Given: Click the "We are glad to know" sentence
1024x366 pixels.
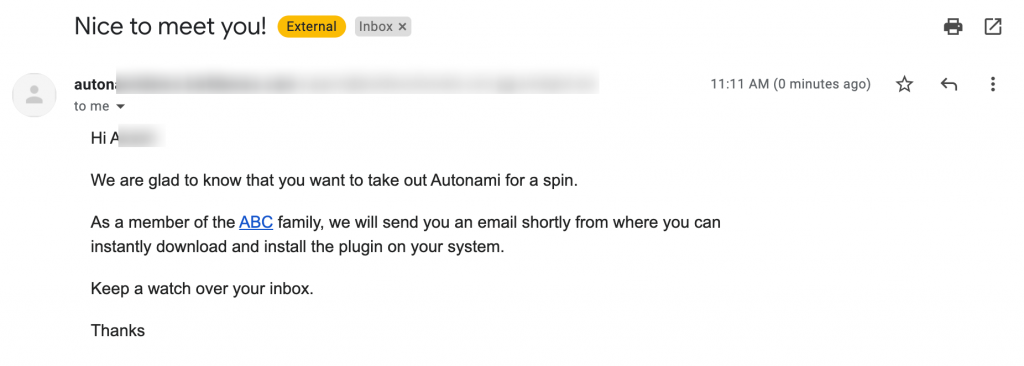Looking at the screenshot, I should coord(334,180).
